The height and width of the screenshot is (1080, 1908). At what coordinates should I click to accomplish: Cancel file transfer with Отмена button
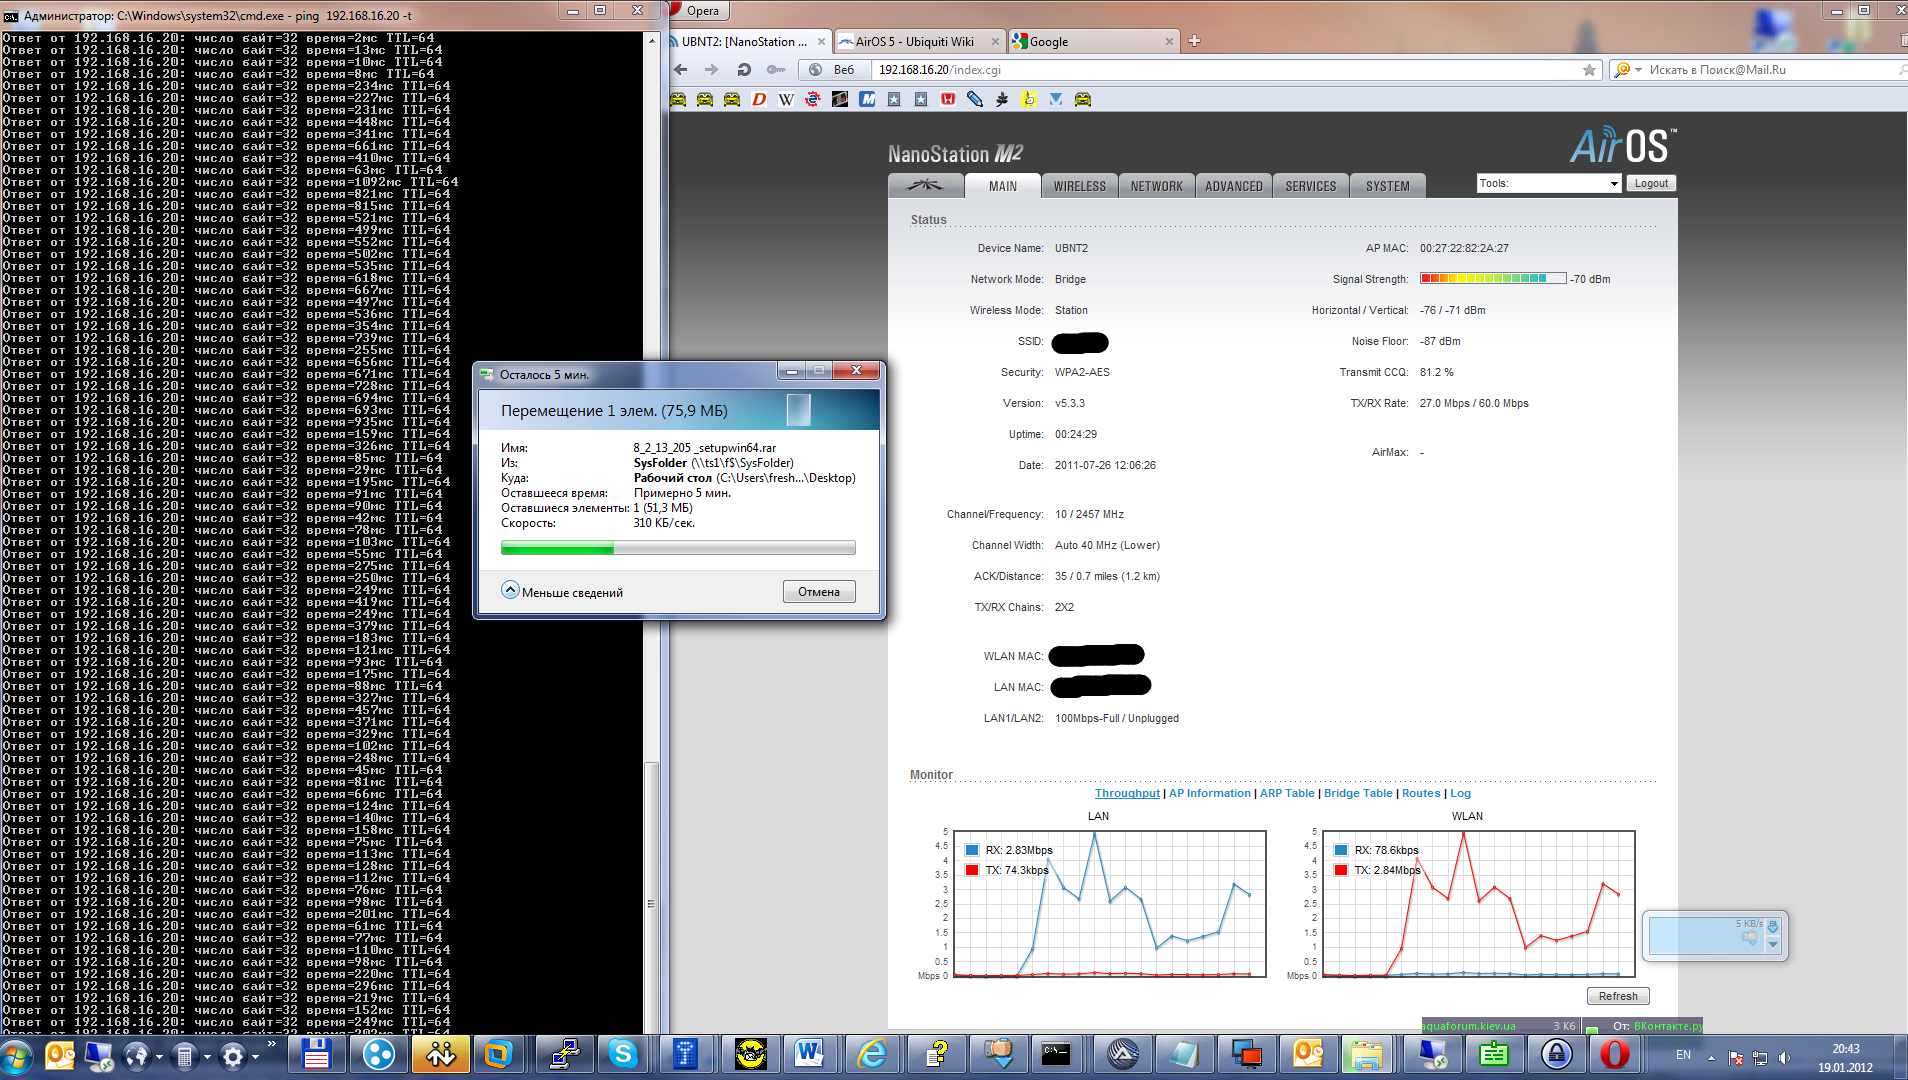pyautogui.click(x=819, y=591)
